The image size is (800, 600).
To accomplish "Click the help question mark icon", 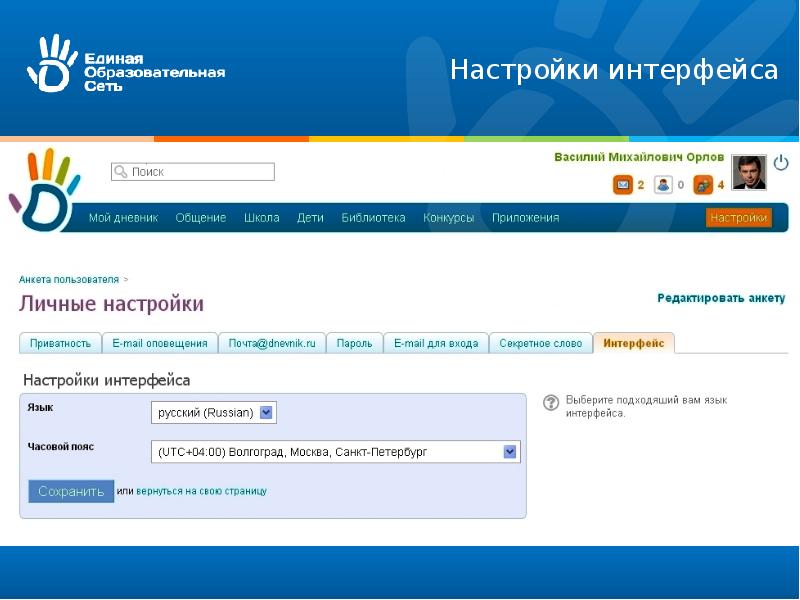I will pyautogui.click(x=550, y=402).
